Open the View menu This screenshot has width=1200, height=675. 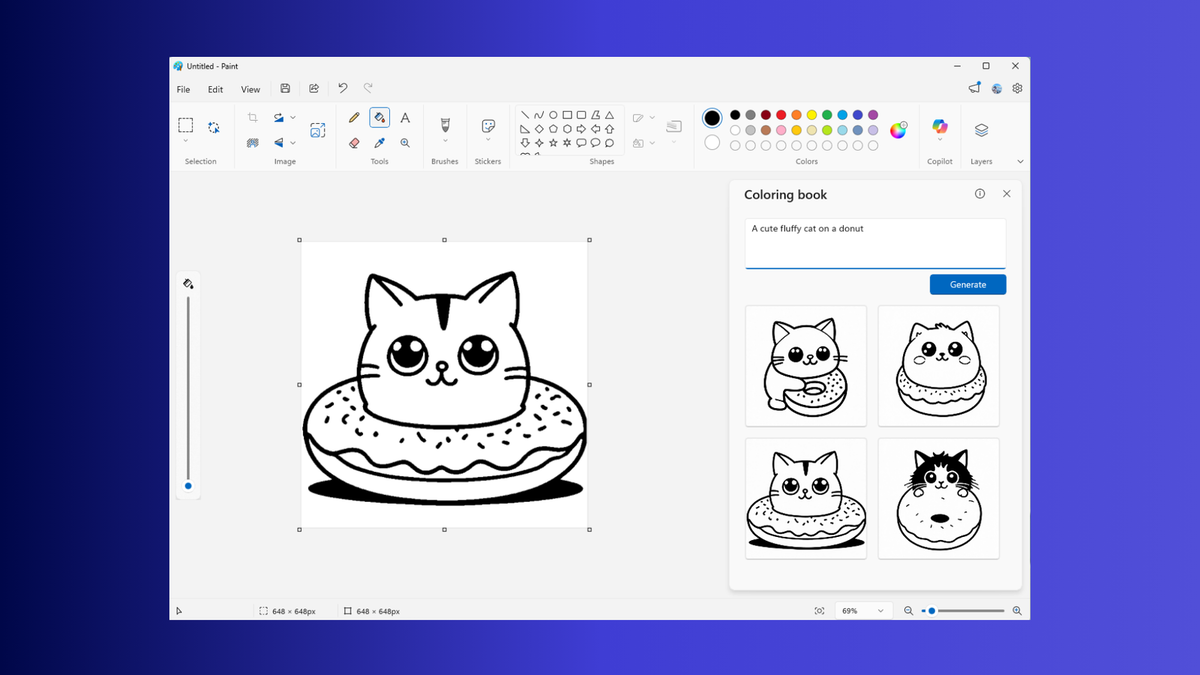coord(250,89)
